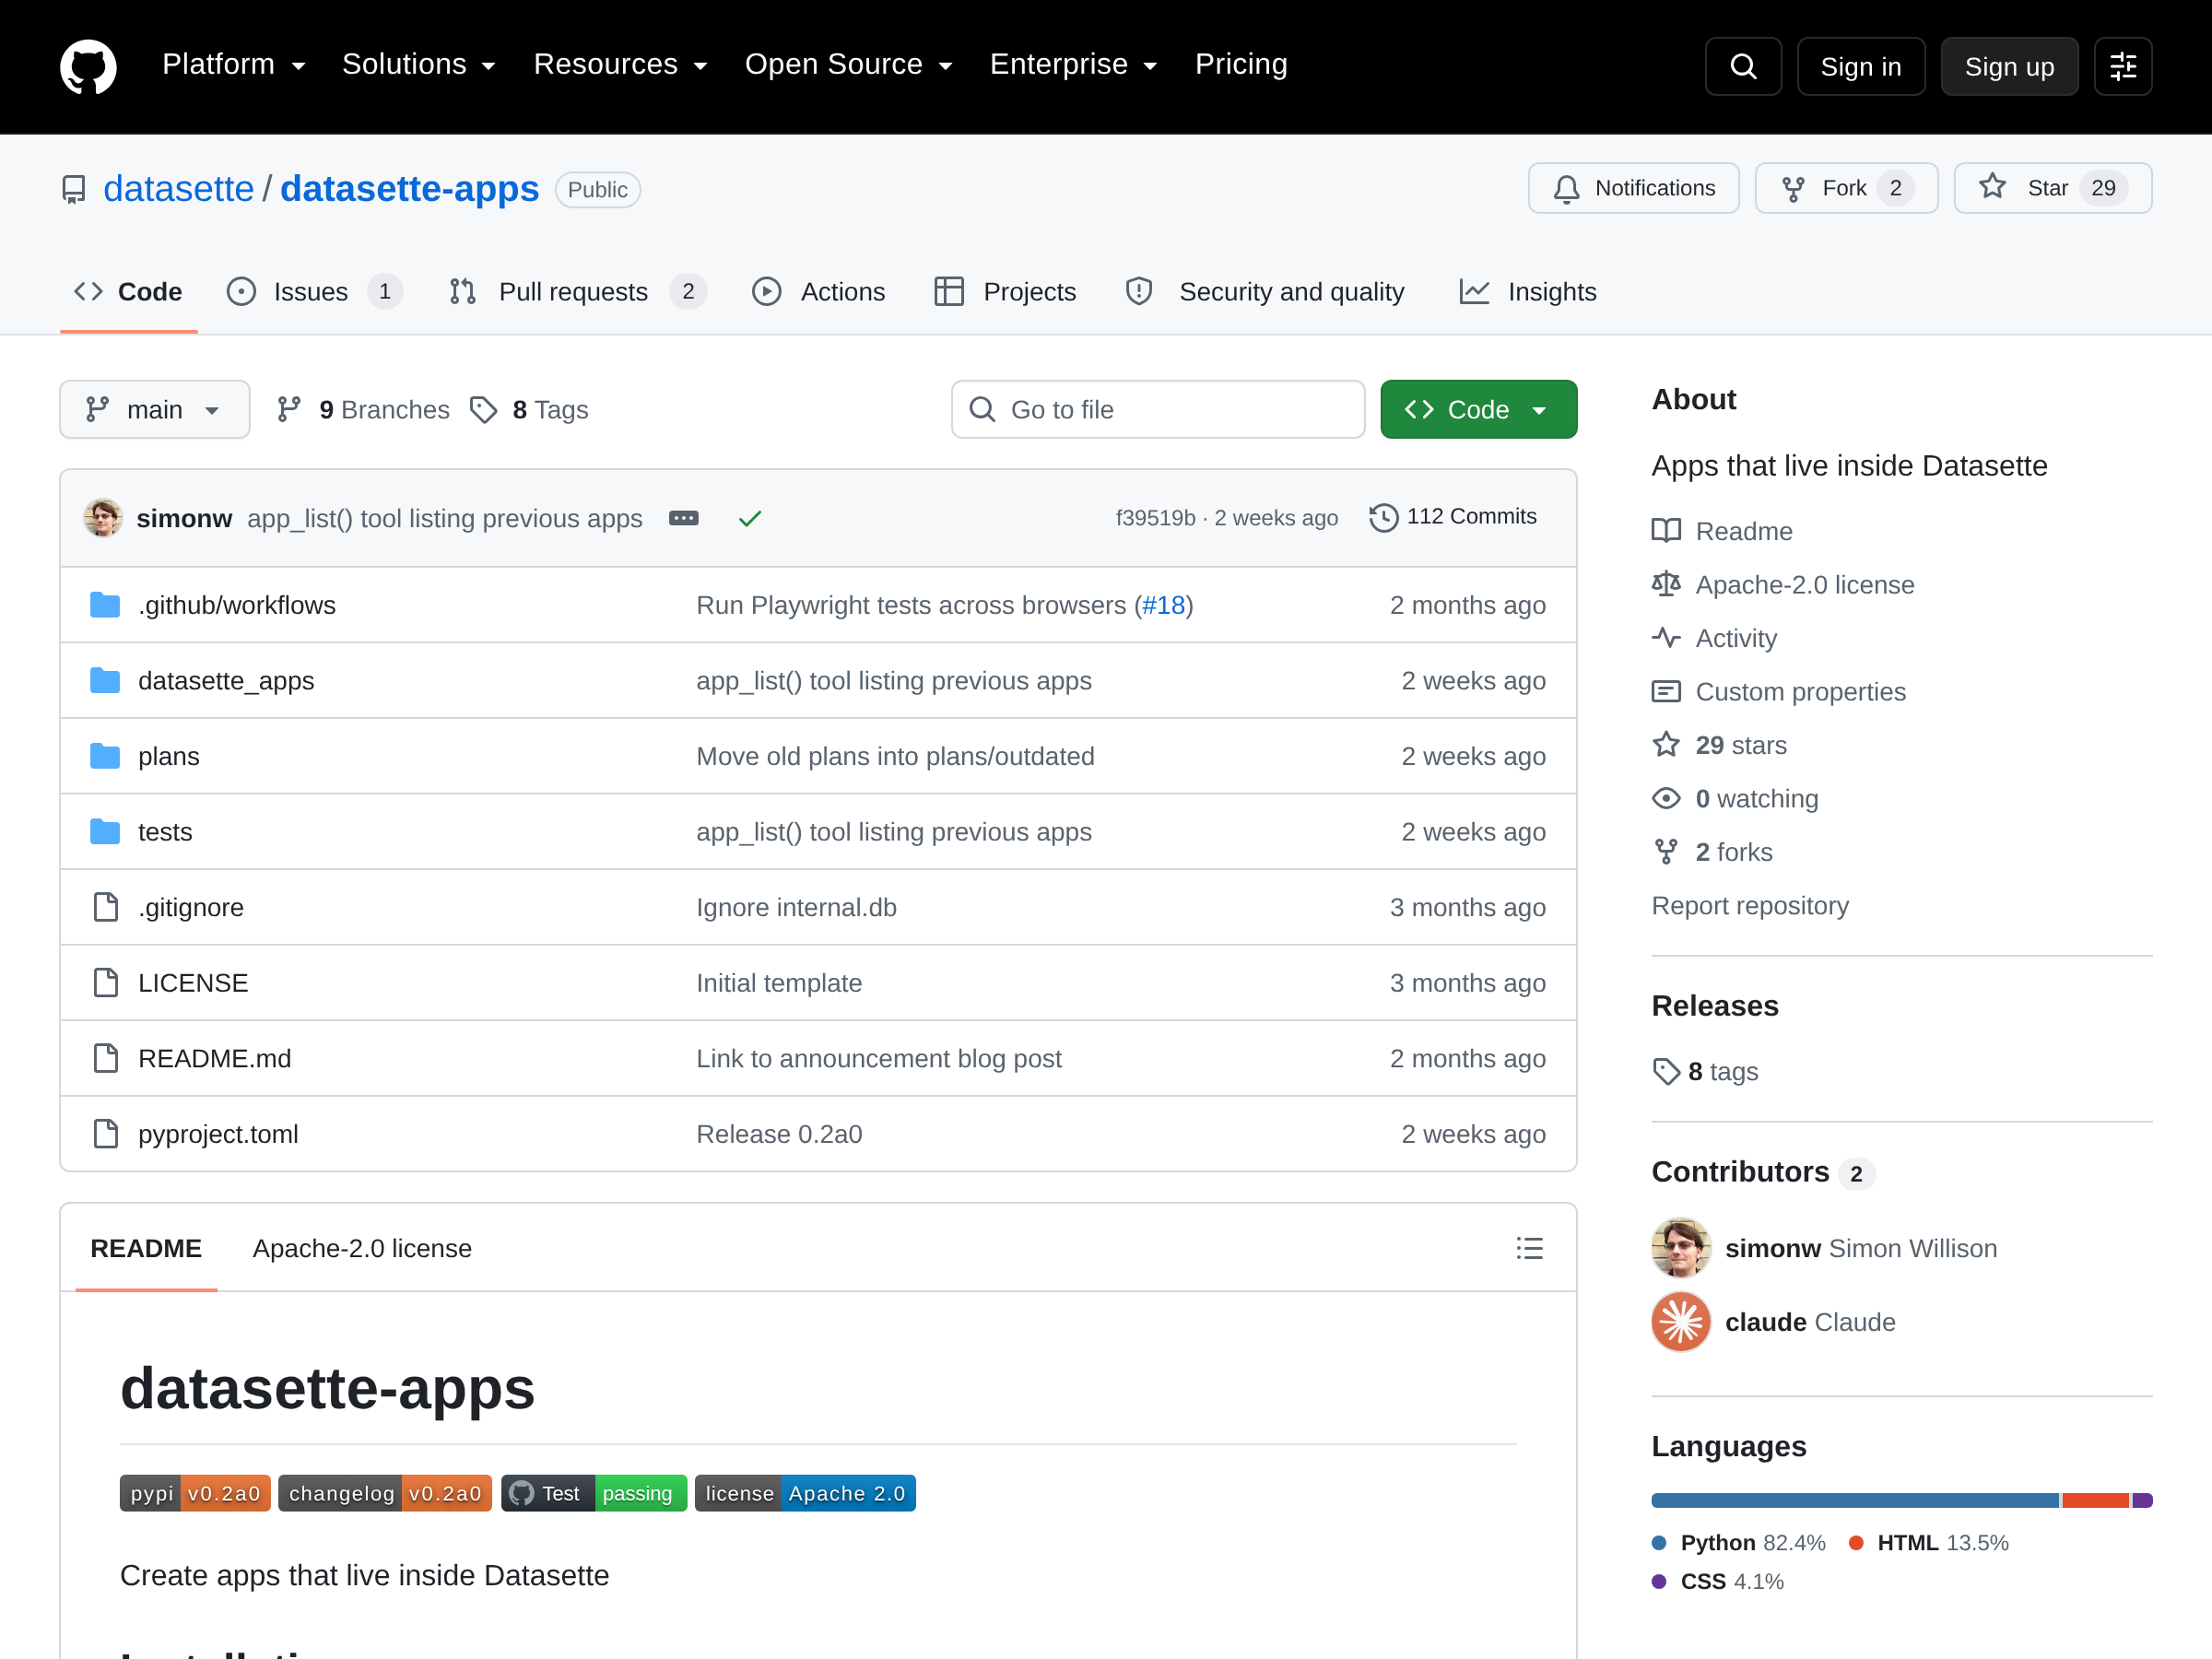This screenshot has height=1659, width=2212.
Task: Open the Apache-2.0 license link in About
Action: coord(1783,585)
